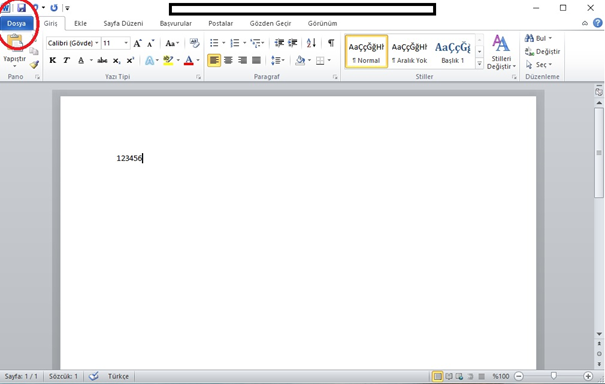Click the Save icon in quick access toolbar
605x384 pixels.
pos(21,7)
